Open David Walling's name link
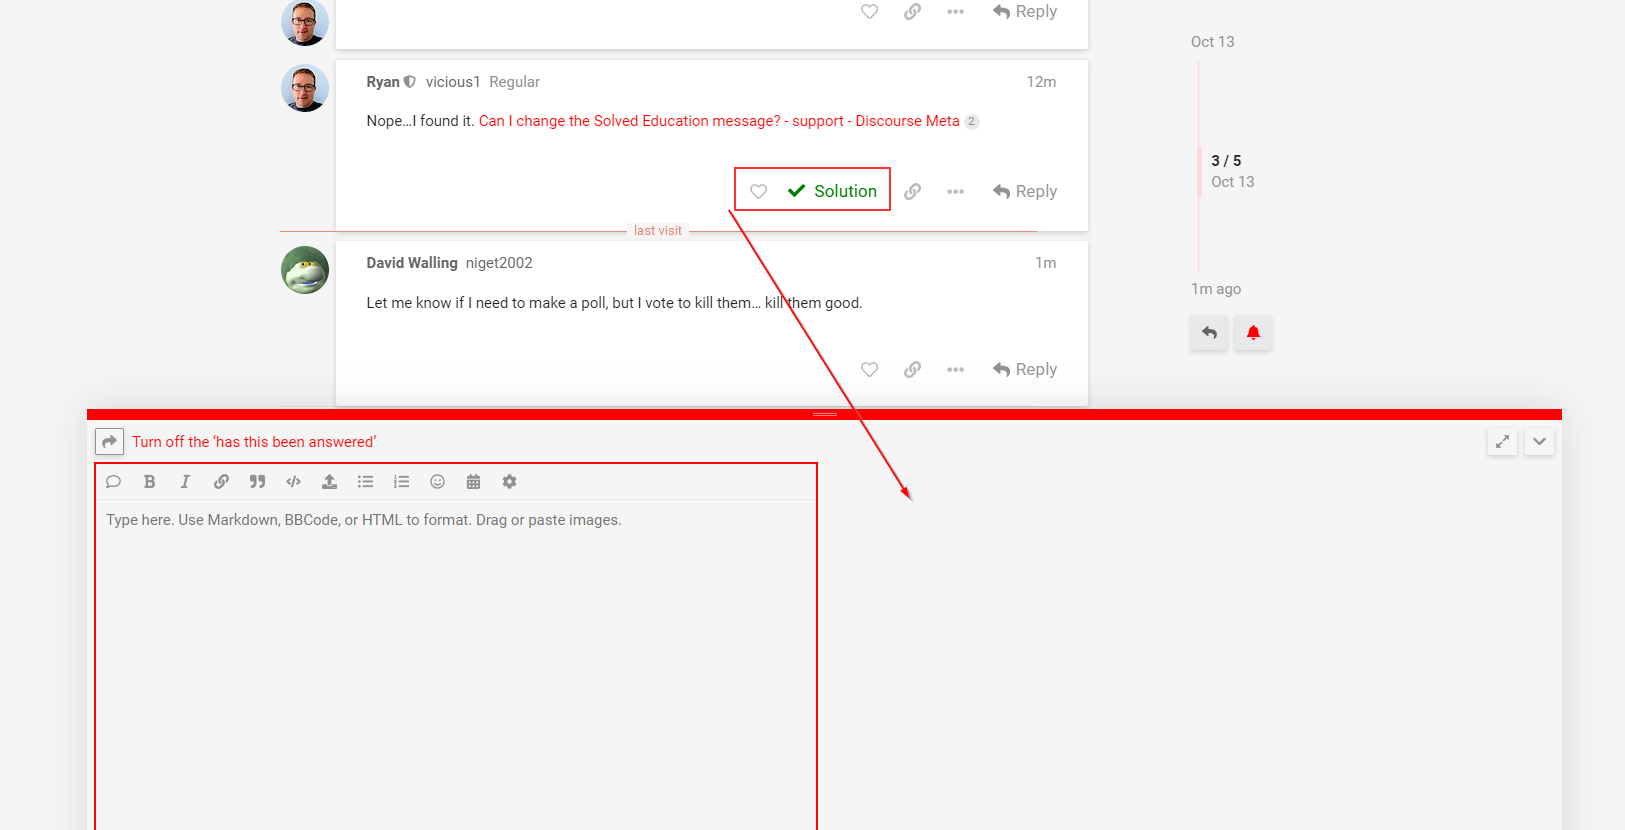1625x830 pixels. click(x=412, y=263)
